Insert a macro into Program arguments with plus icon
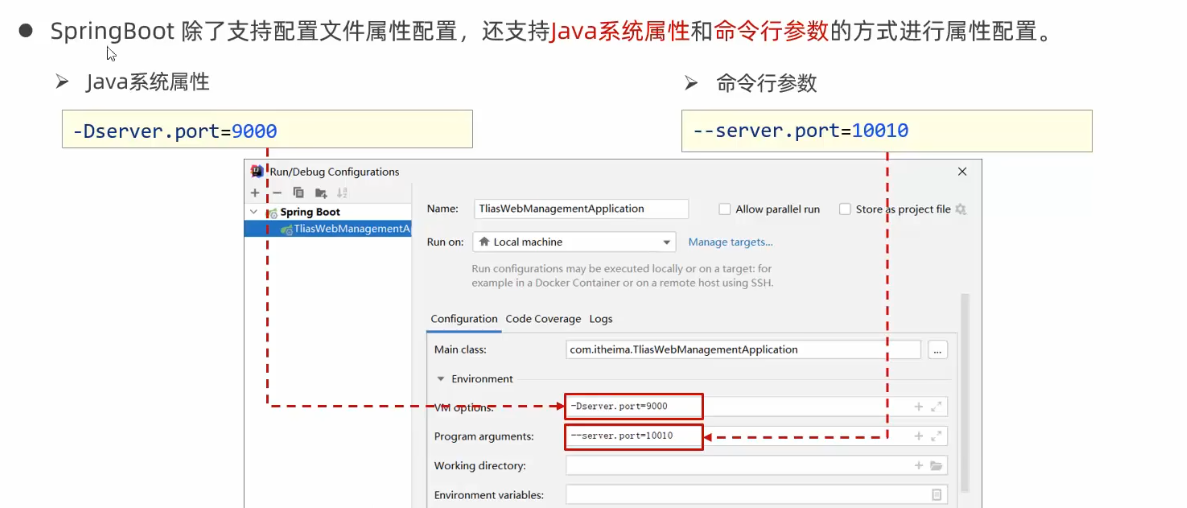1187x508 pixels. (918, 437)
